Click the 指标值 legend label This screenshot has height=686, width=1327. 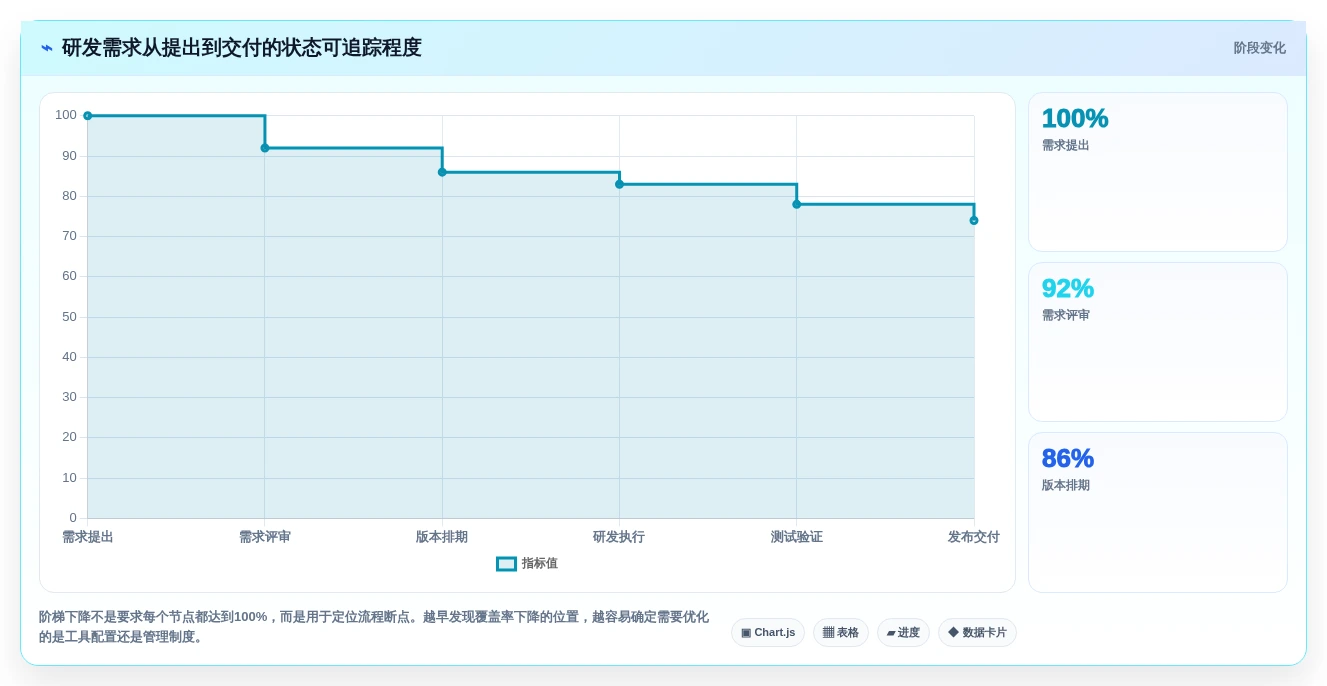click(x=539, y=564)
